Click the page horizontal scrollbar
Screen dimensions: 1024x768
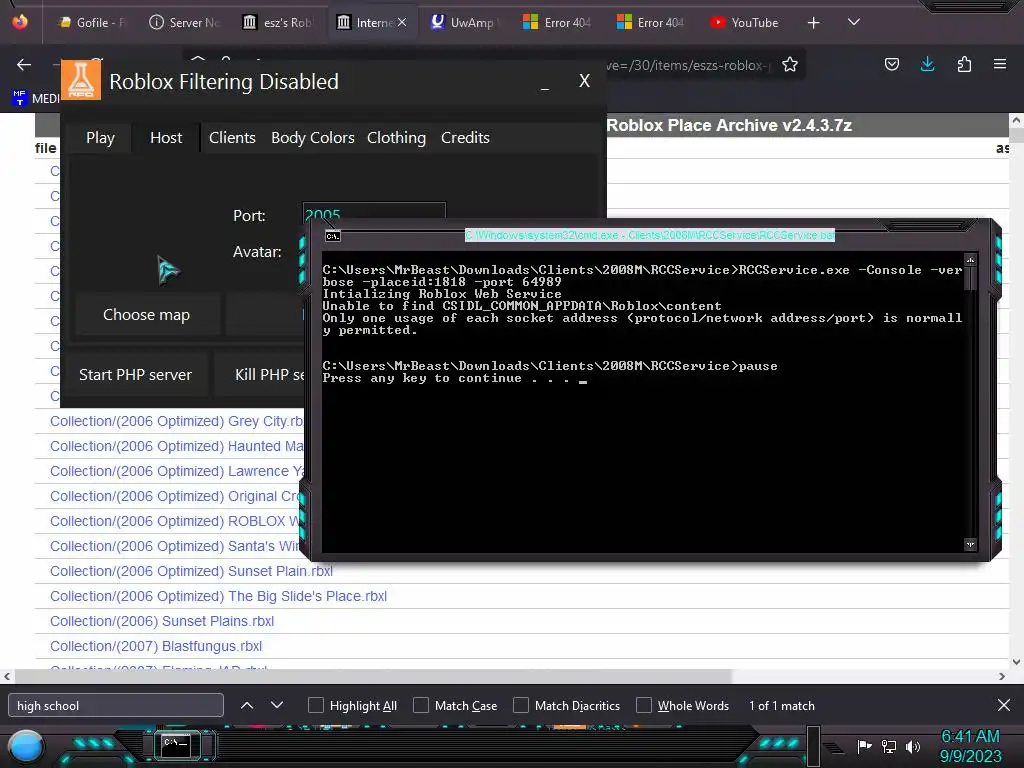coord(373,676)
